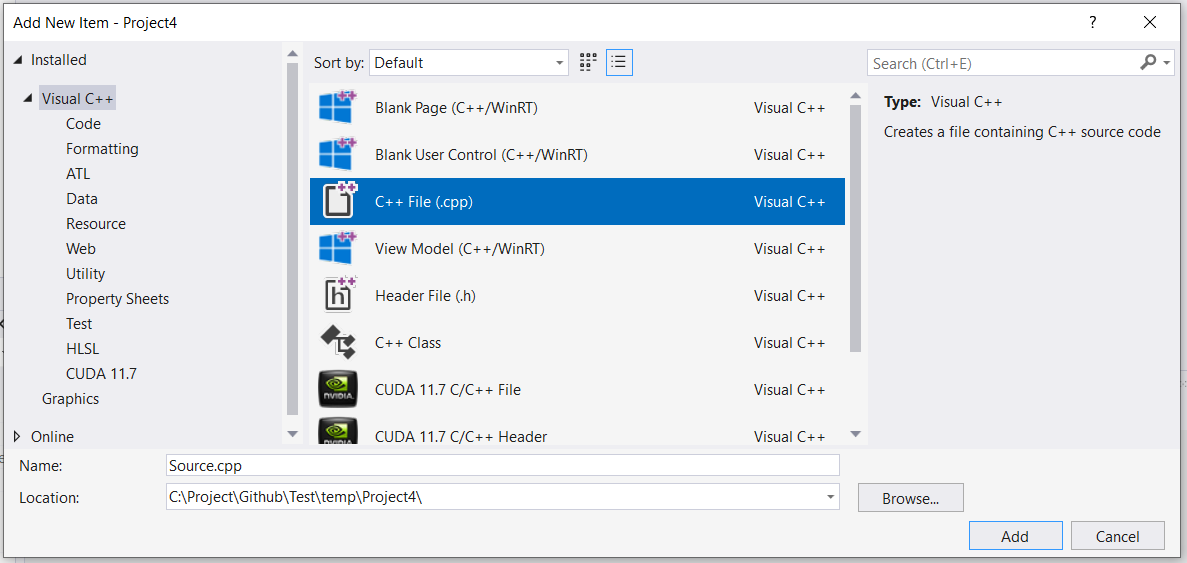Select the Blank User Control (C++/WinRT) text
Screen dimensions: 1187x563
point(481,154)
